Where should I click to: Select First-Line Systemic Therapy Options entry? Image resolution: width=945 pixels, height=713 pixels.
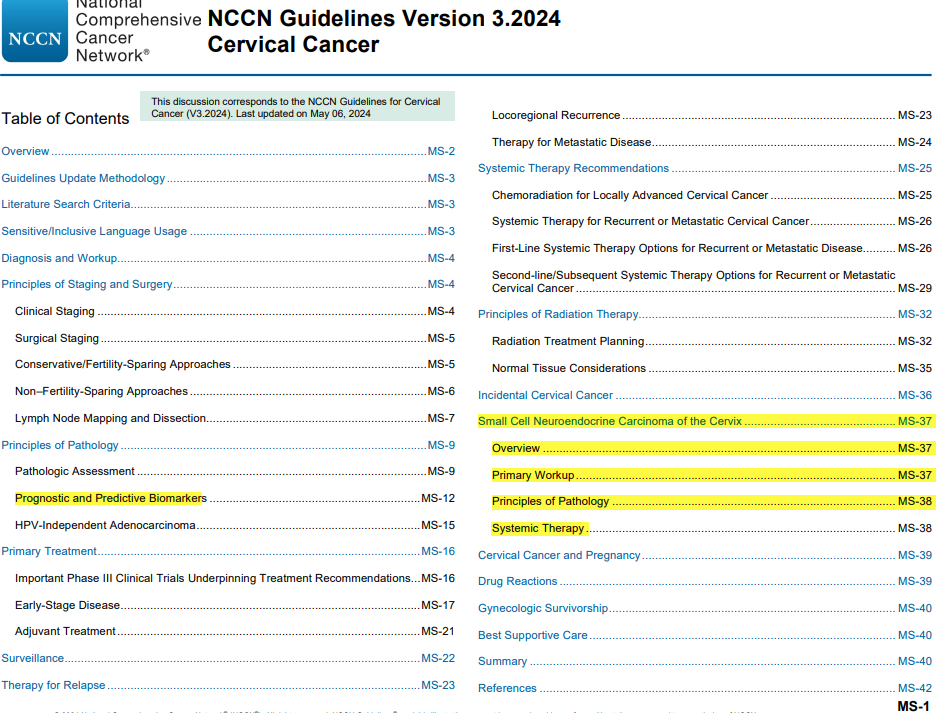click(x=712, y=248)
